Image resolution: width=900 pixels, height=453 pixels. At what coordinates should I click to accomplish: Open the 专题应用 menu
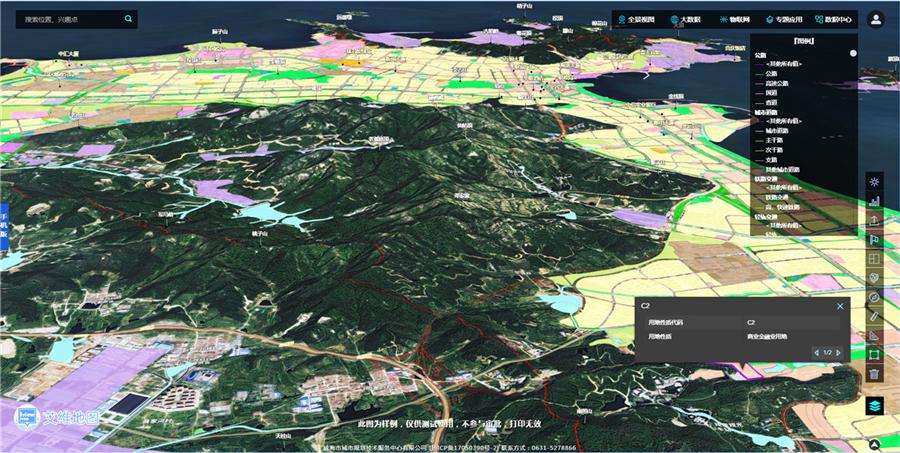tap(782, 19)
